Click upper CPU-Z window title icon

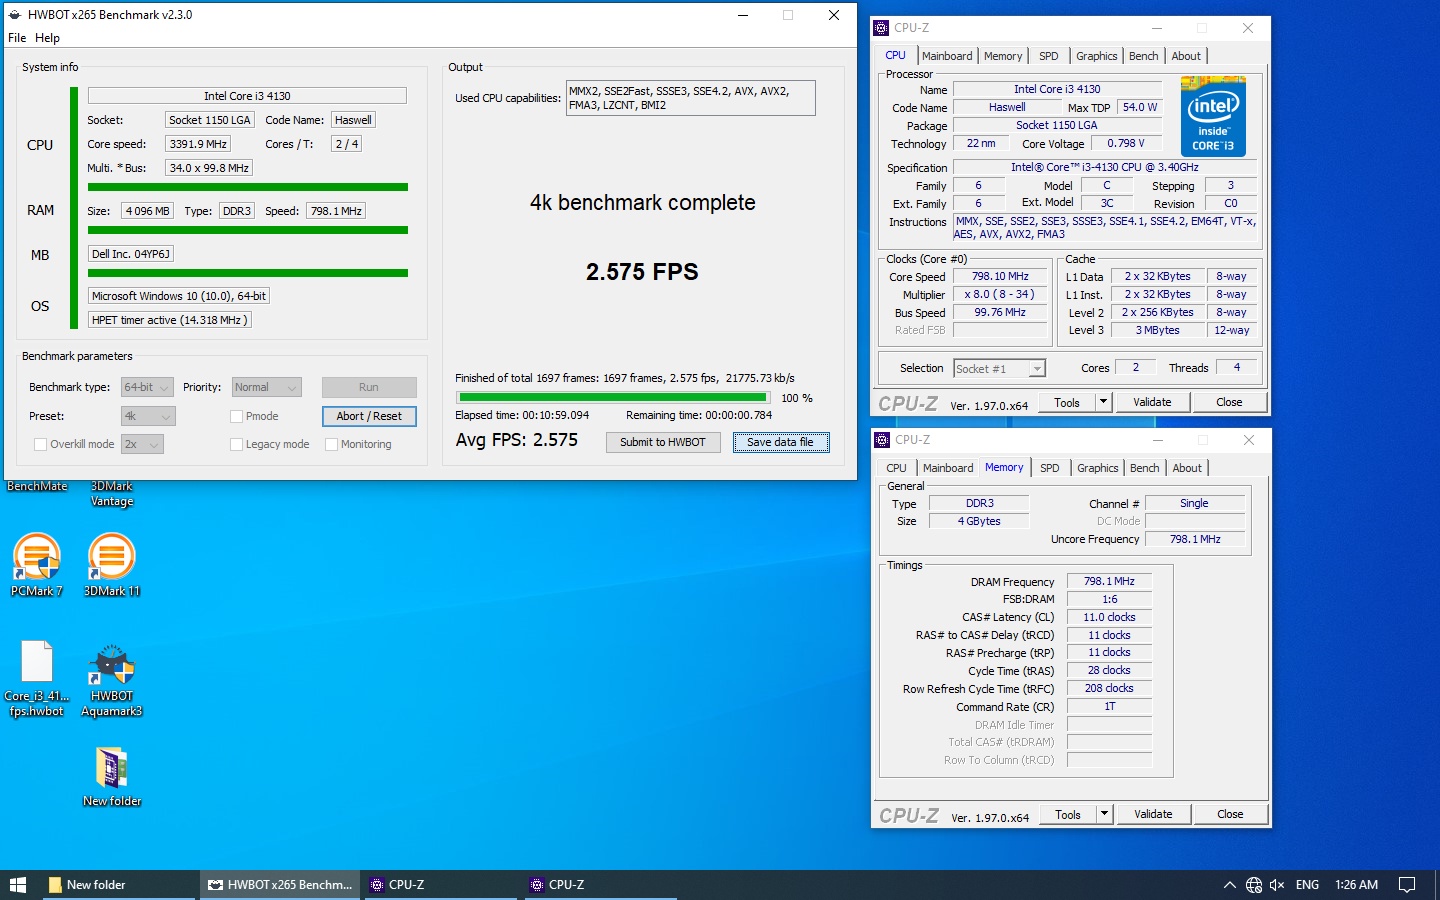(881, 28)
